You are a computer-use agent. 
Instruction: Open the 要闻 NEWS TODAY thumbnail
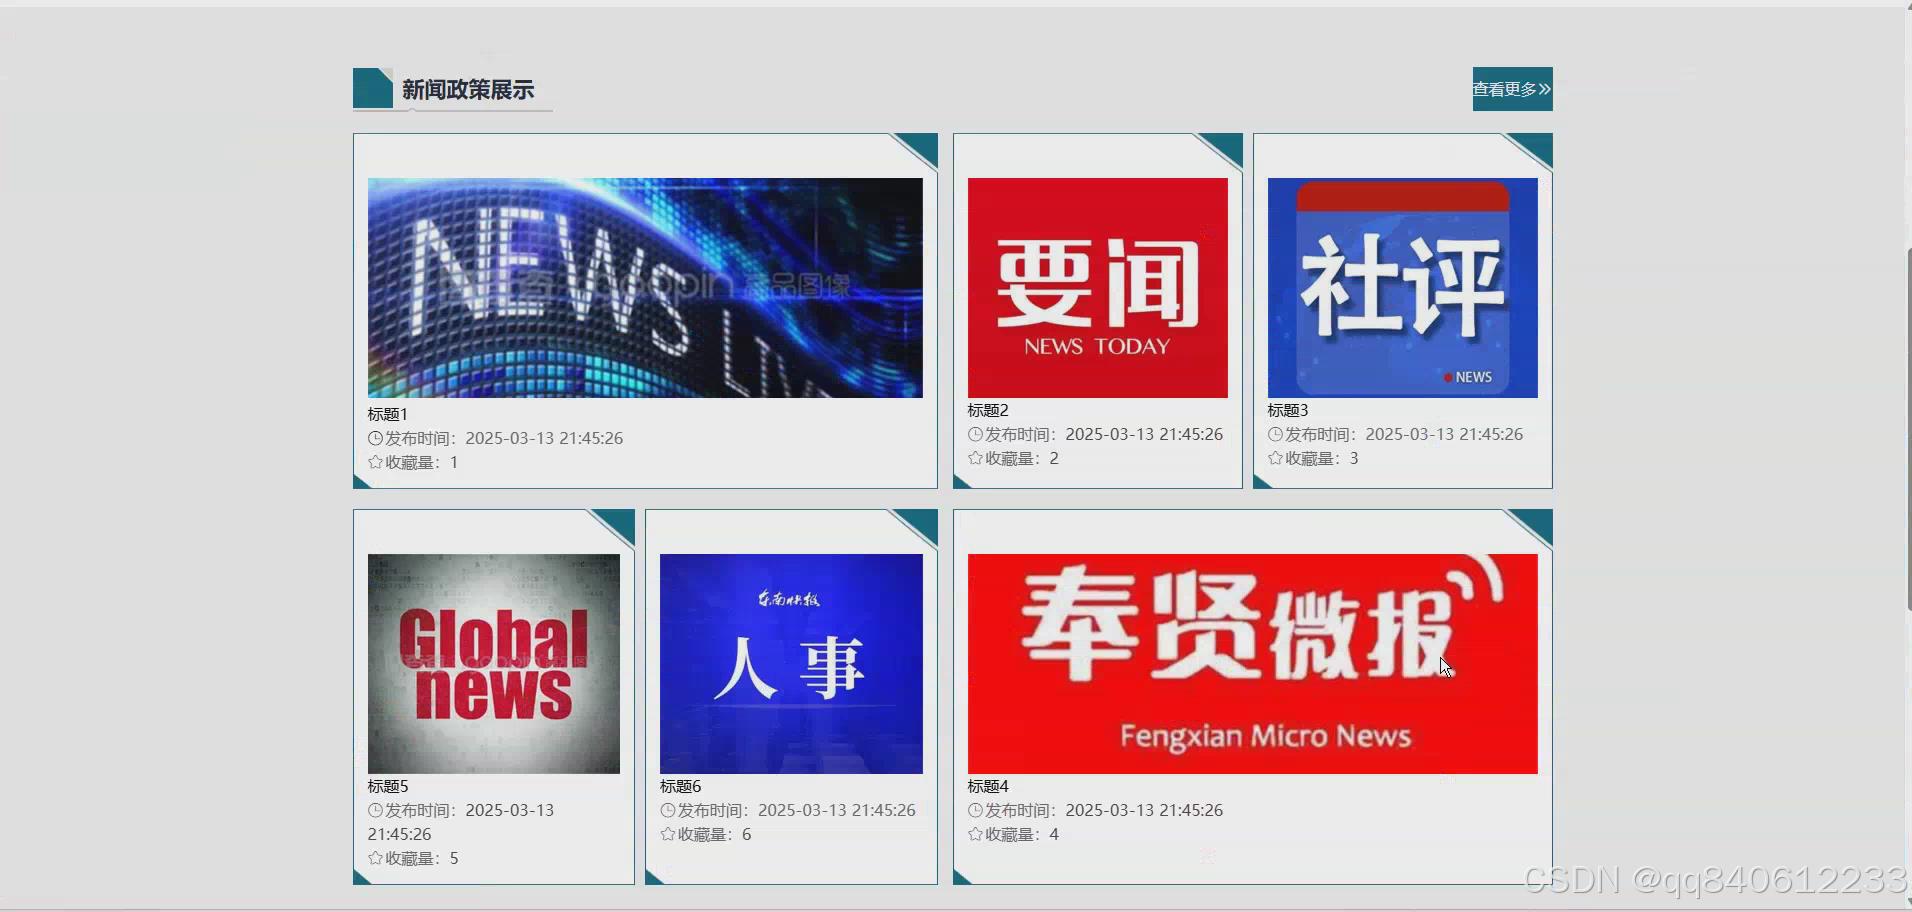1097,288
